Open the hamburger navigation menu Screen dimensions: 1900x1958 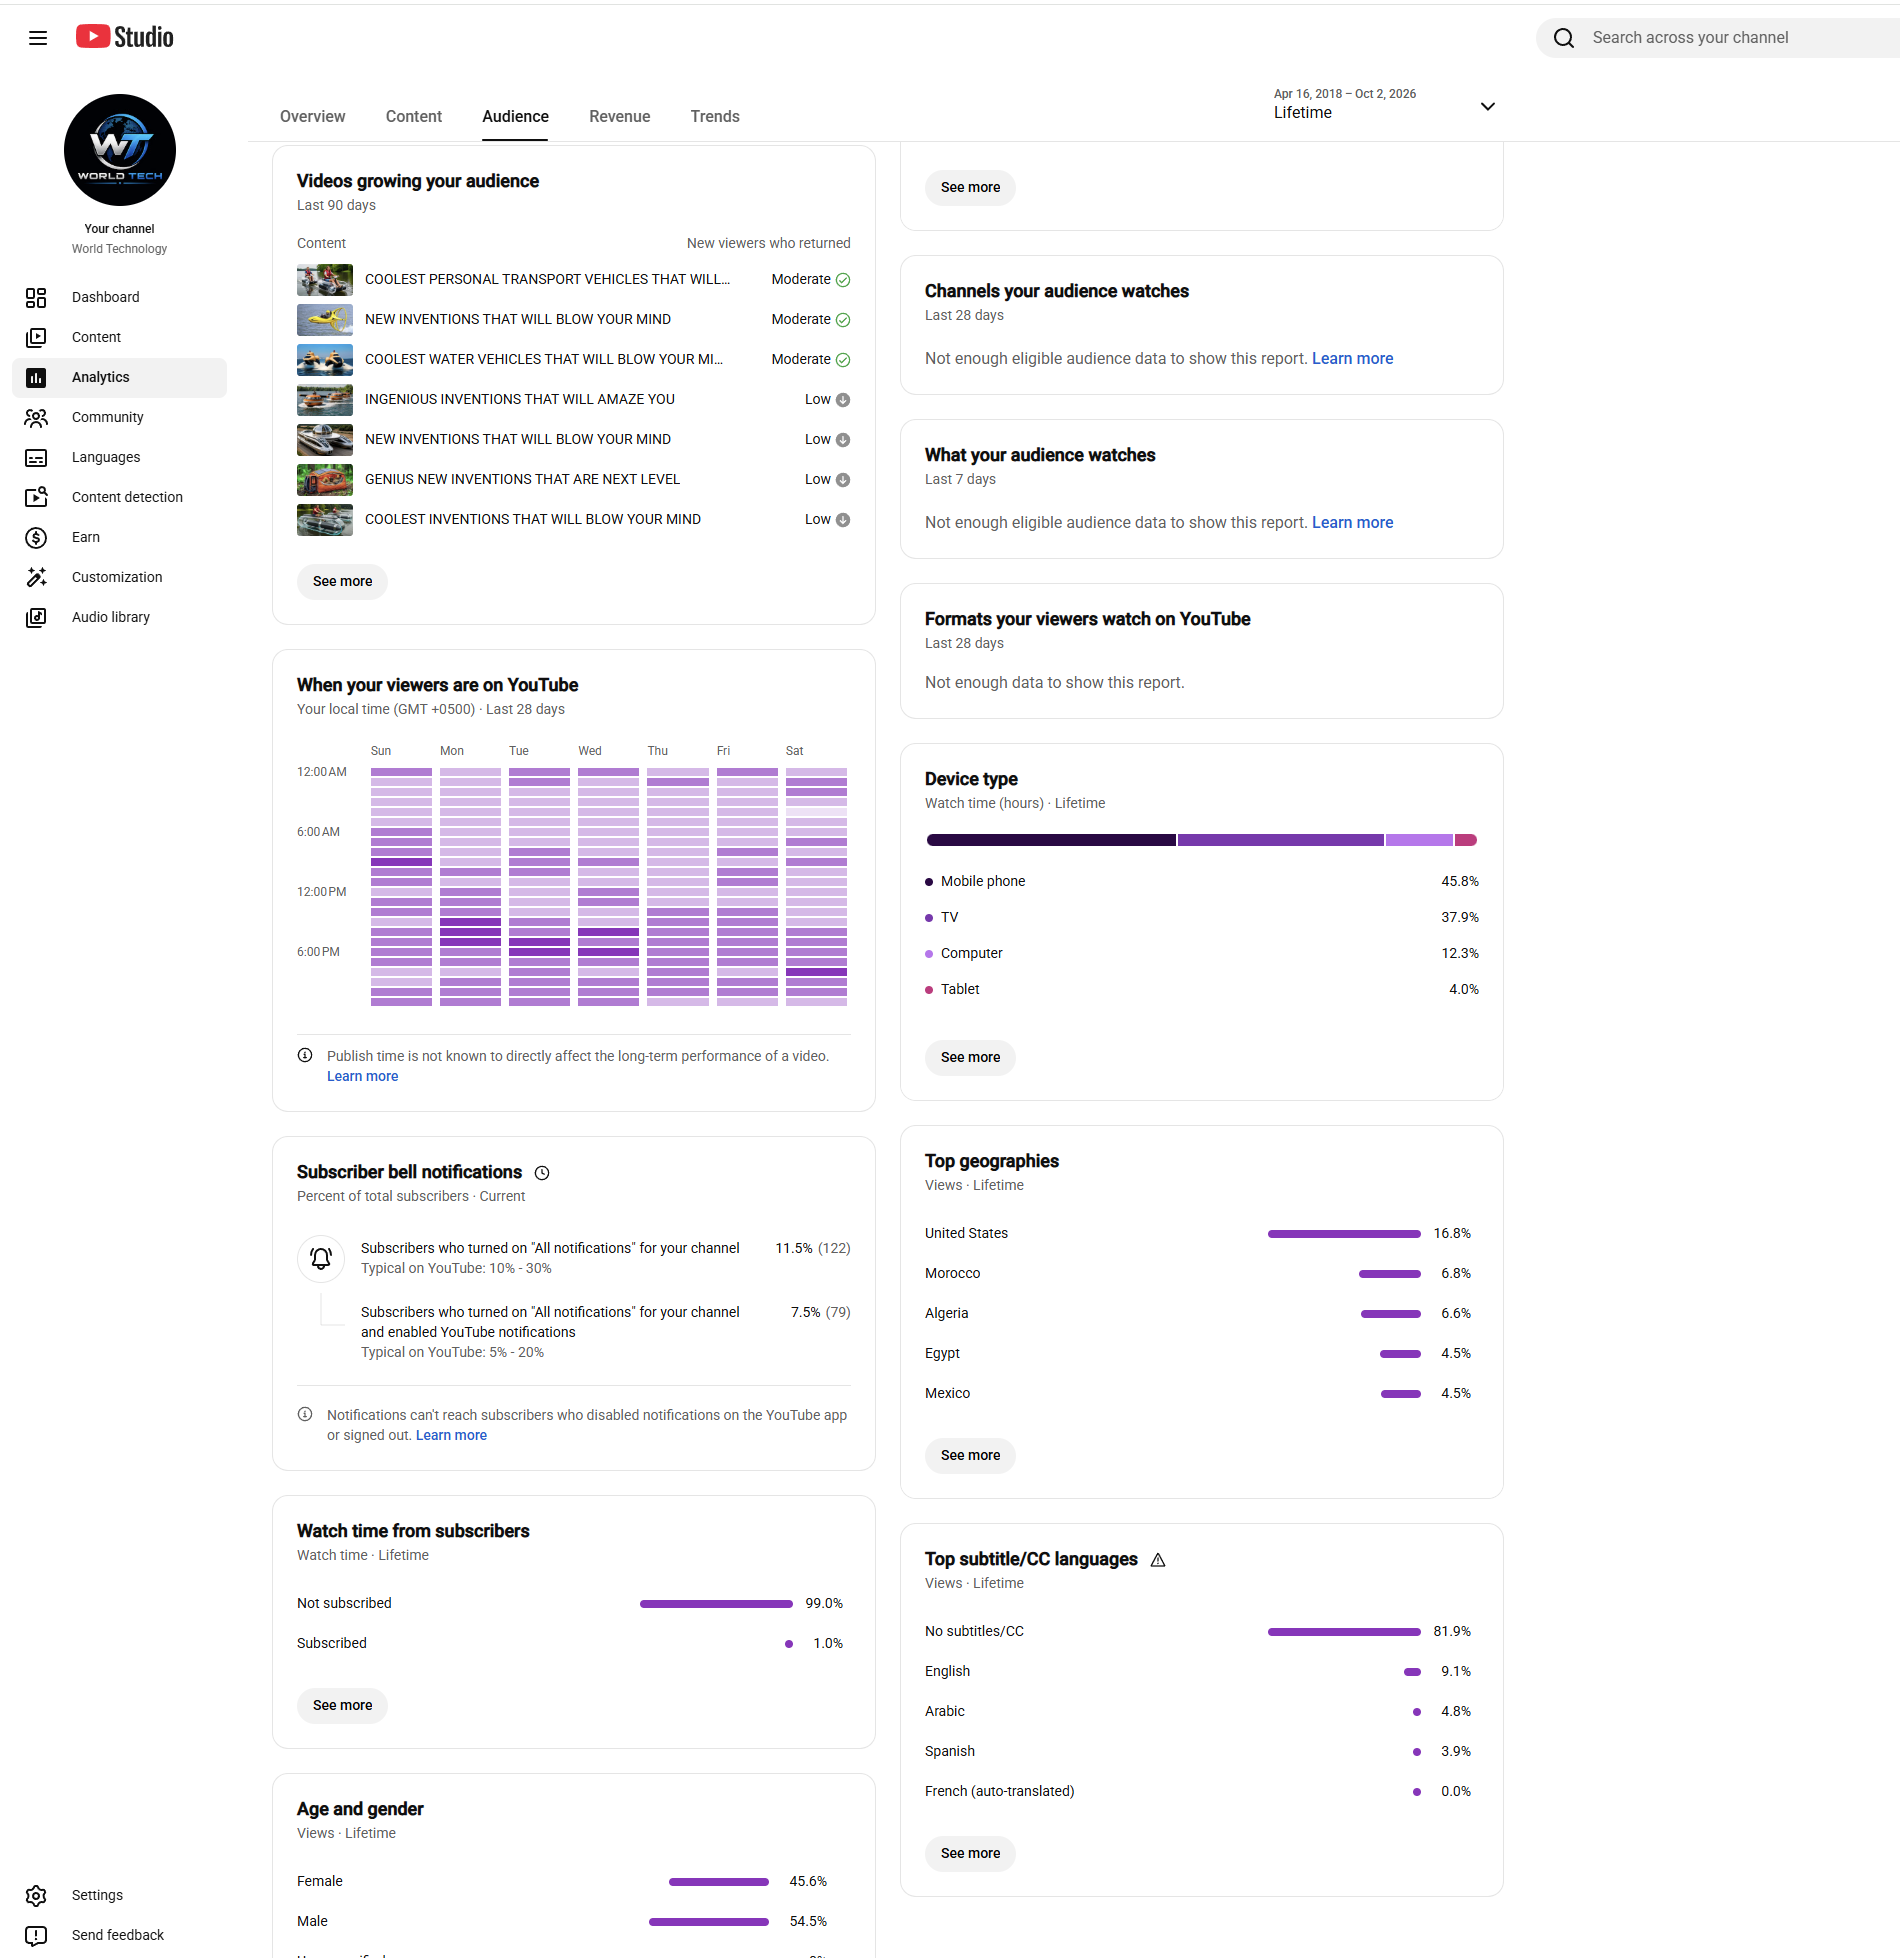tap(38, 38)
